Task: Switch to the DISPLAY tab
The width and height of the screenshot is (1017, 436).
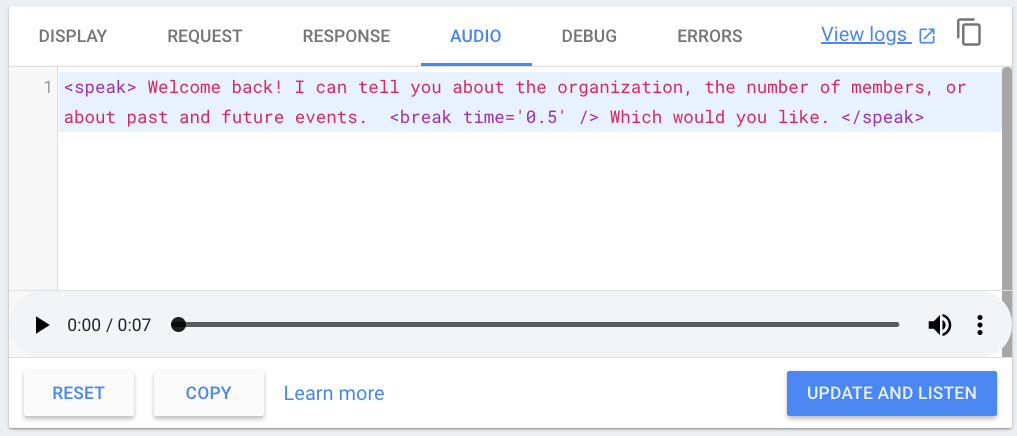Action: click(73, 36)
